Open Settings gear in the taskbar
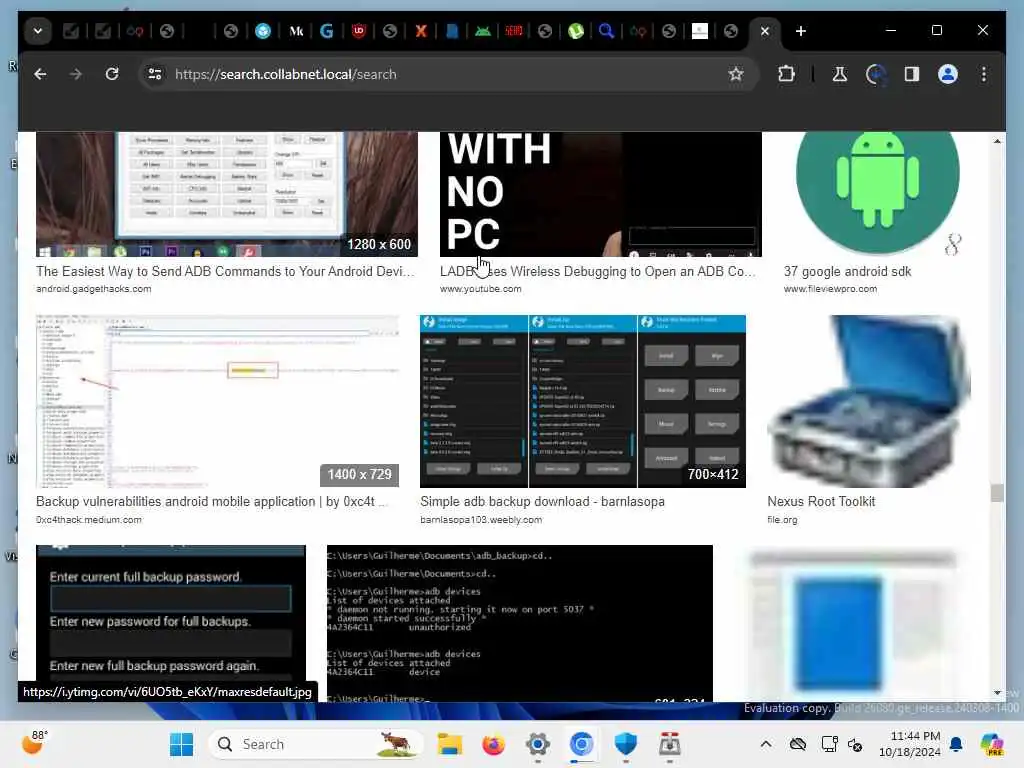This screenshot has width=1024, height=768. tap(537, 744)
